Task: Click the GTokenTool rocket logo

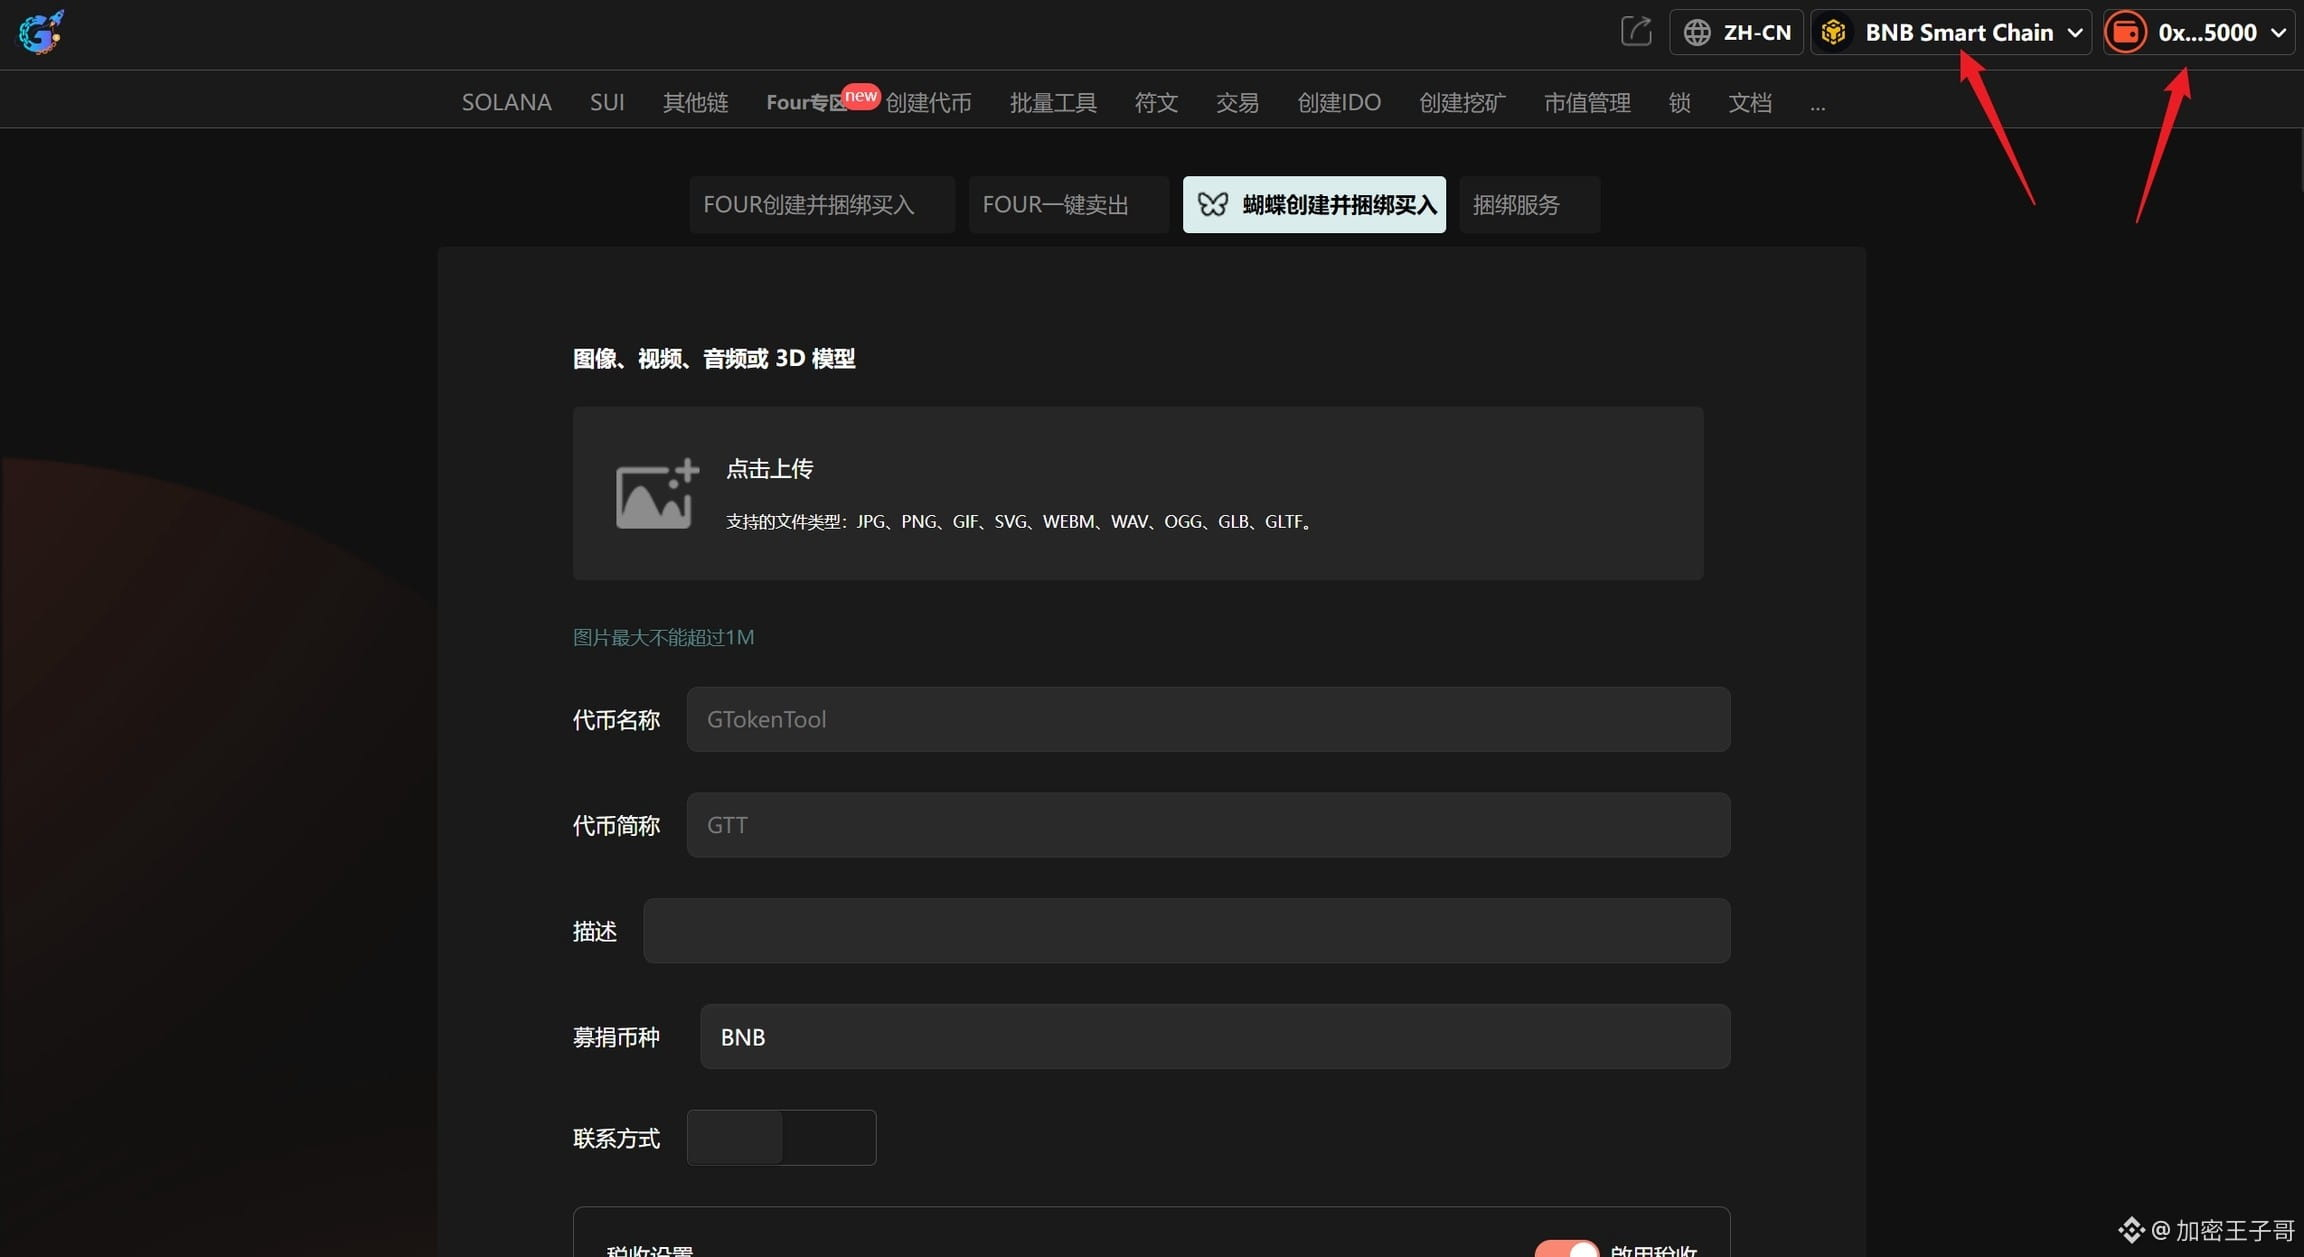Action: pyautogui.click(x=40, y=32)
